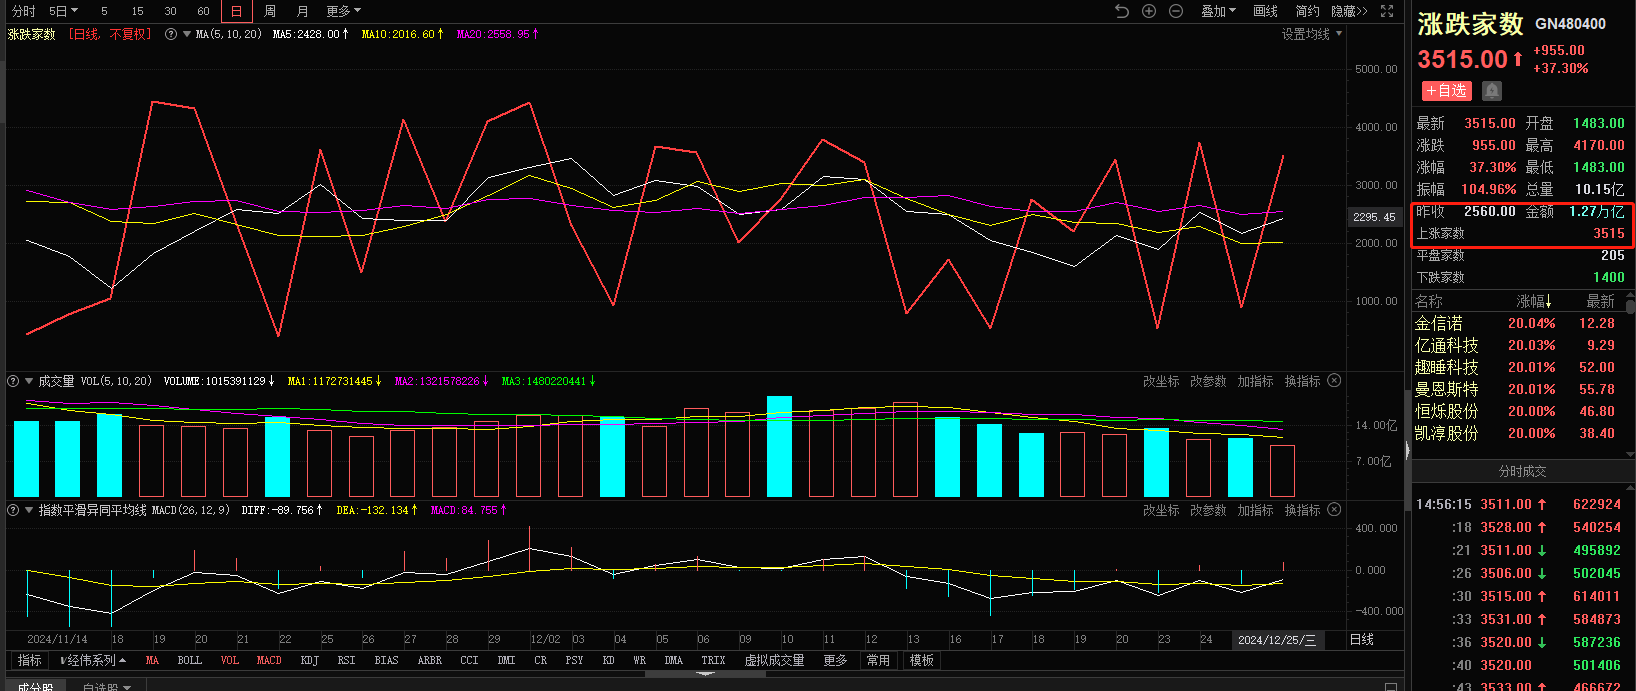The height and width of the screenshot is (691, 1636).
Task: Switch to the 周 weekly chart tab
Action: [x=270, y=11]
